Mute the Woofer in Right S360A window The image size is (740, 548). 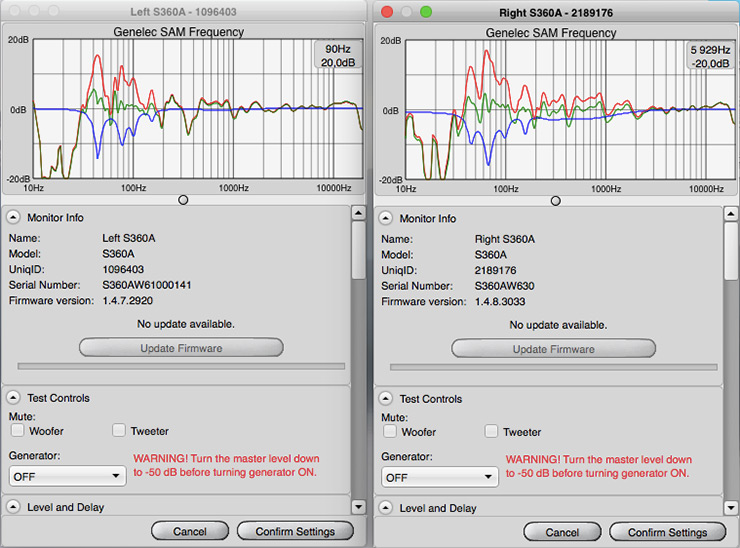pos(390,431)
